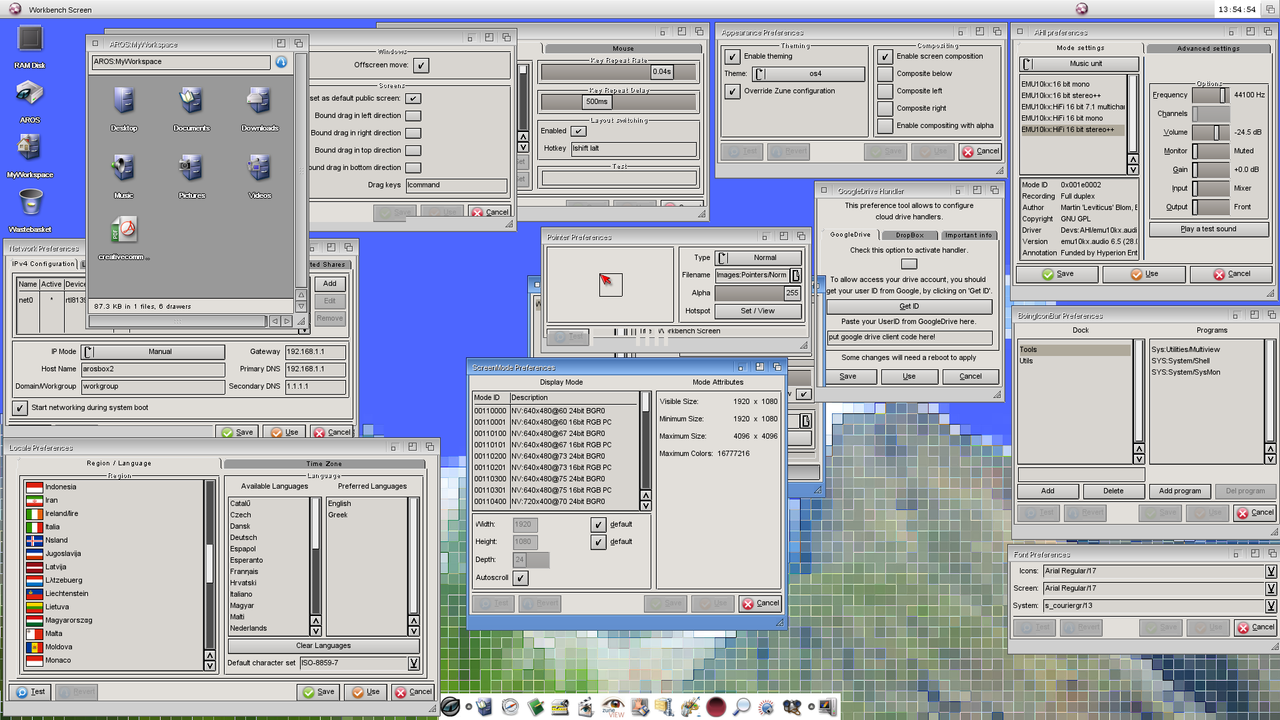Image resolution: width=1280 pixels, height=720 pixels.
Task: Toggle the Enable theming checkbox
Action: (732, 57)
